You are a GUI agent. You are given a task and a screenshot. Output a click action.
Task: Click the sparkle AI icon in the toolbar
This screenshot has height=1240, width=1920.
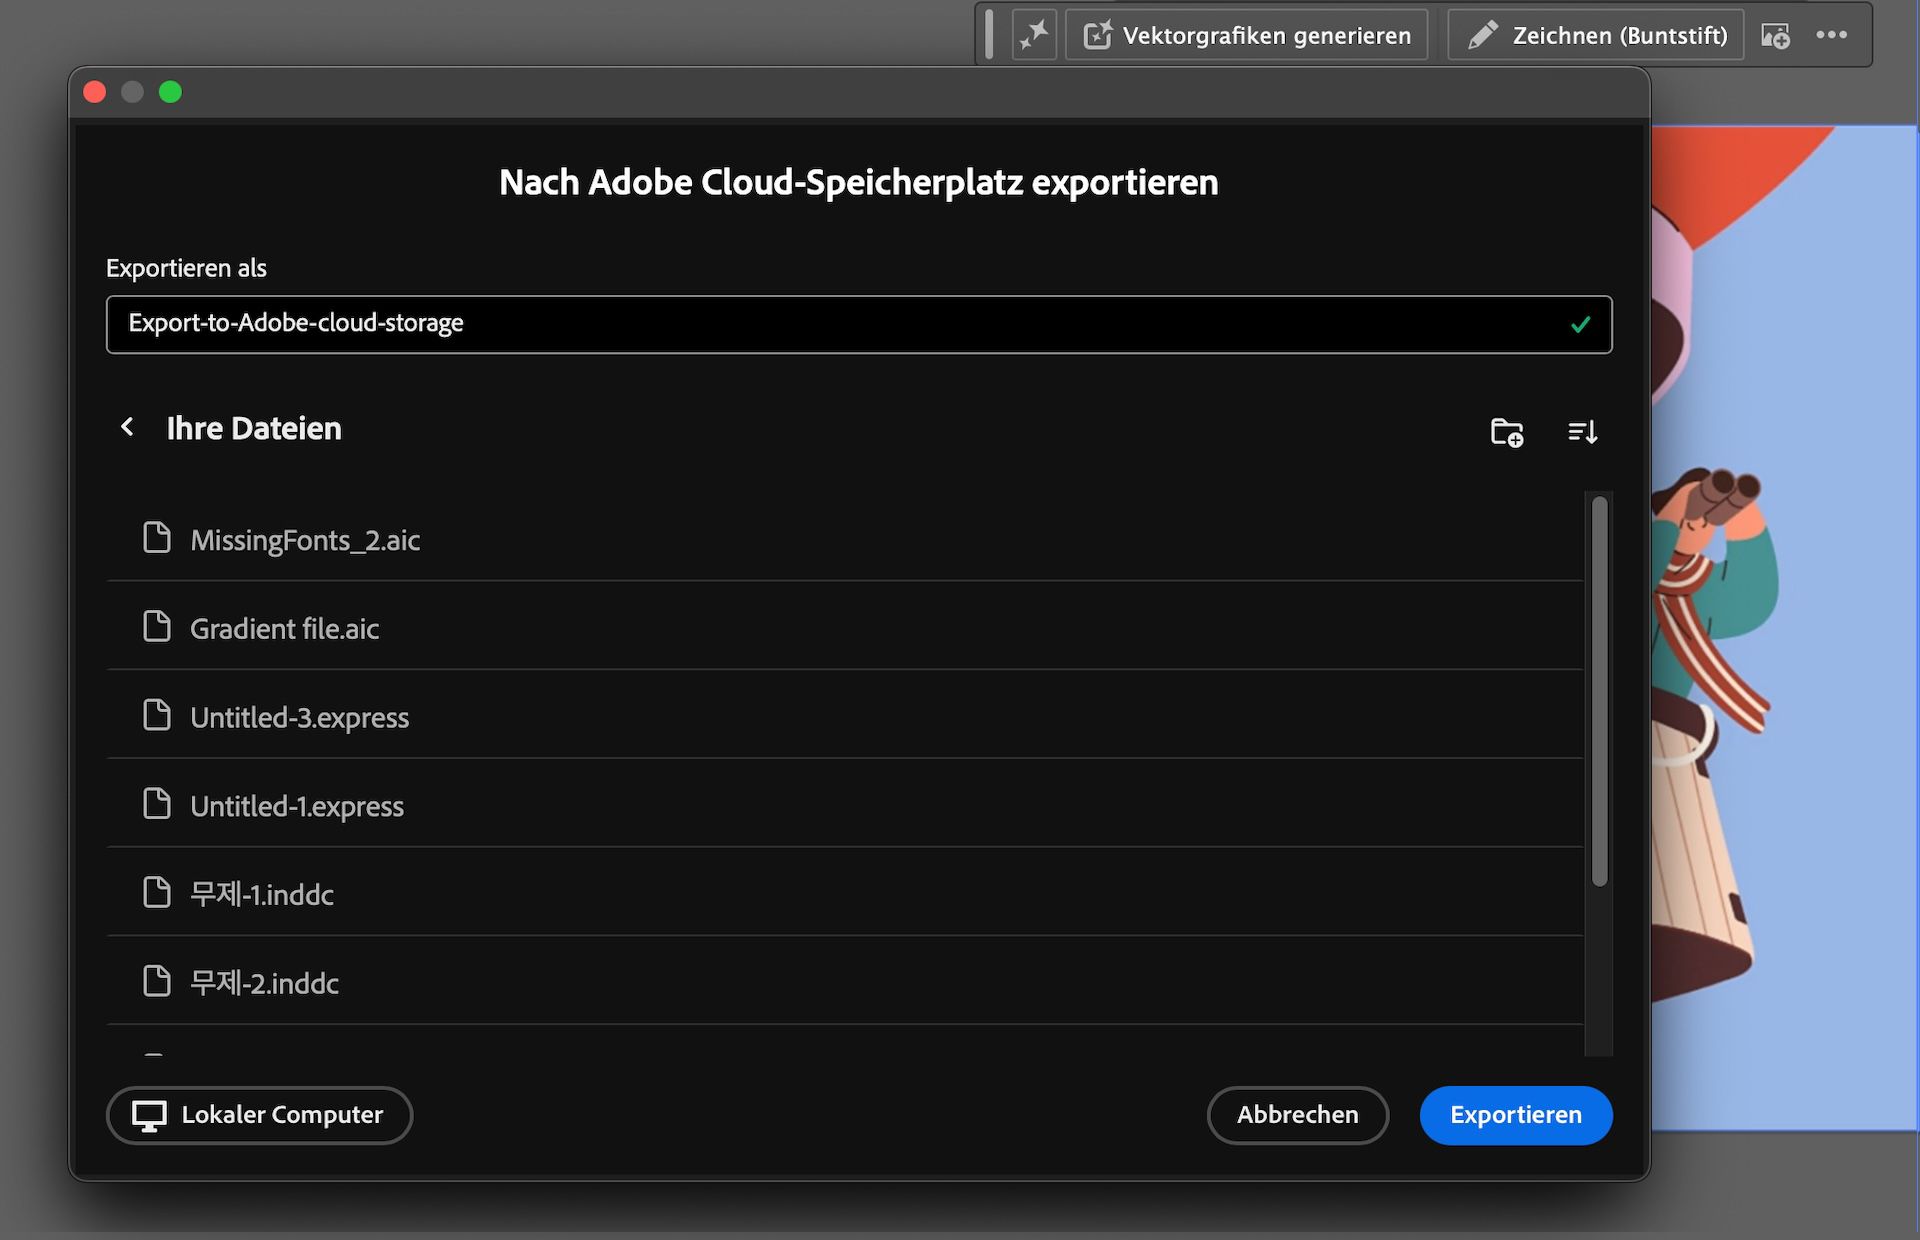pyautogui.click(x=1034, y=35)
